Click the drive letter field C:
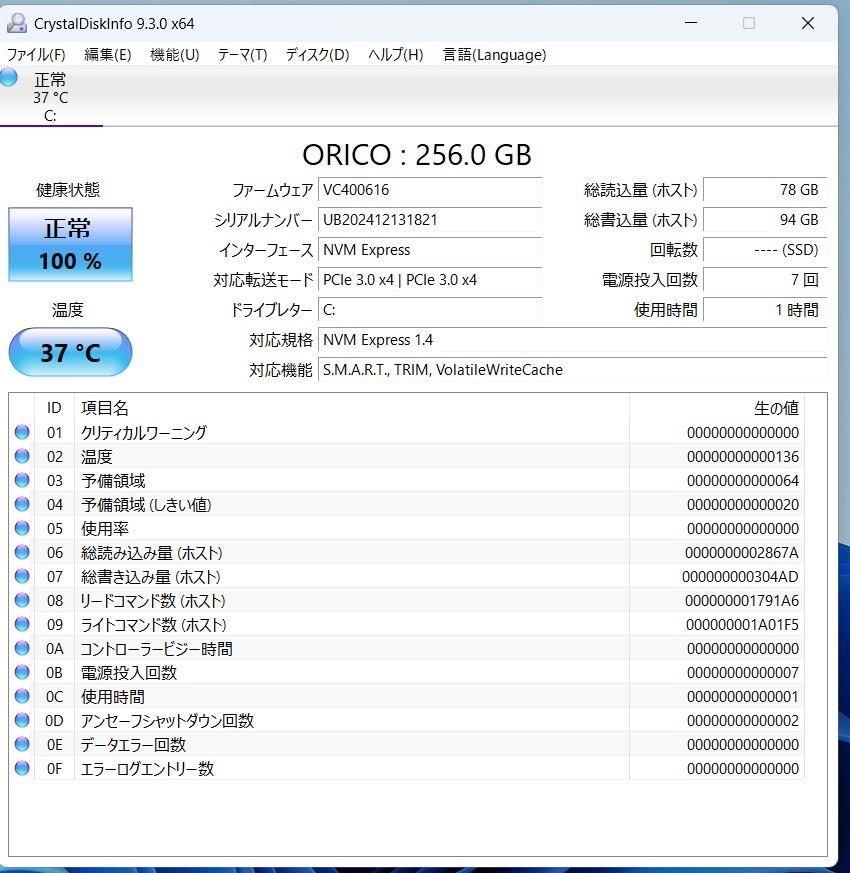This screenshot has height=873, width=850. click(430, 310)
